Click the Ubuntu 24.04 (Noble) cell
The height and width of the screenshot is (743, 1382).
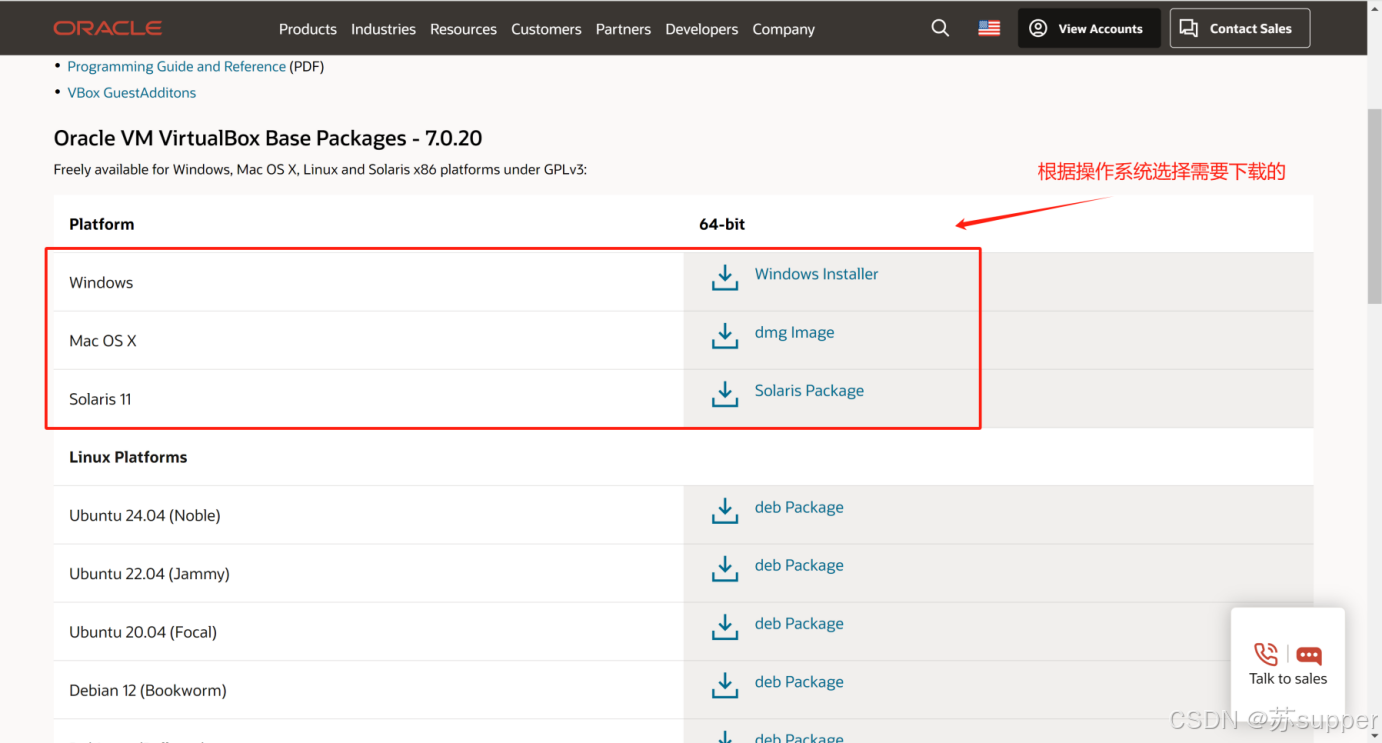click(x=369, y=515)
